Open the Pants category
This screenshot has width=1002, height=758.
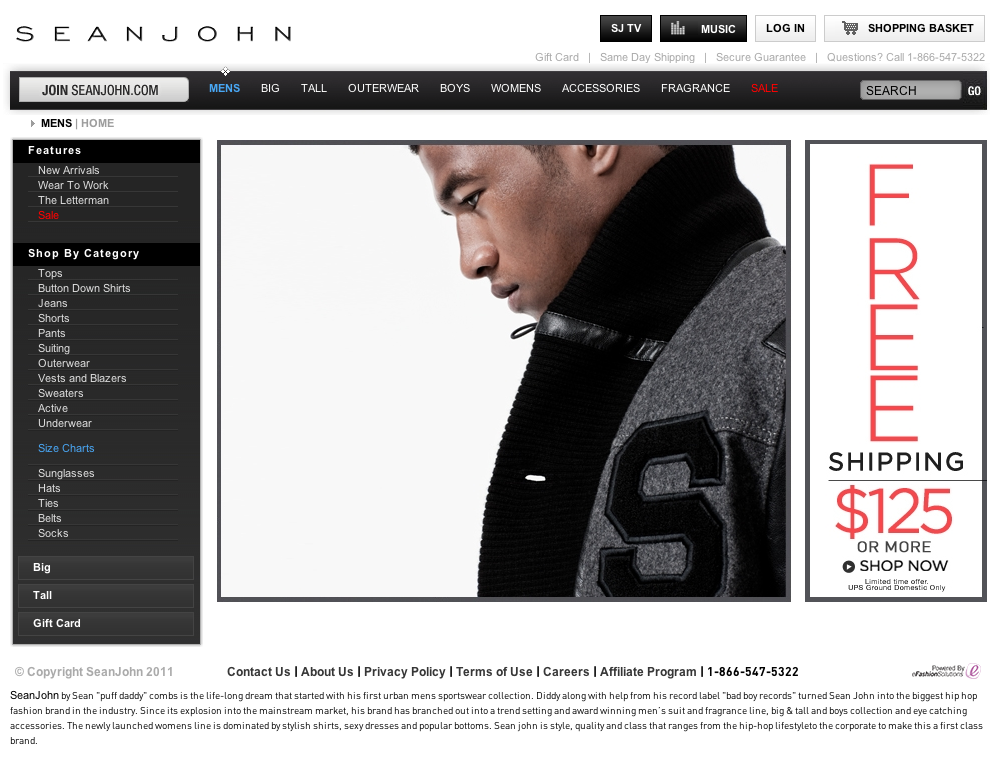pyautogui.click(x=51, y=333)
